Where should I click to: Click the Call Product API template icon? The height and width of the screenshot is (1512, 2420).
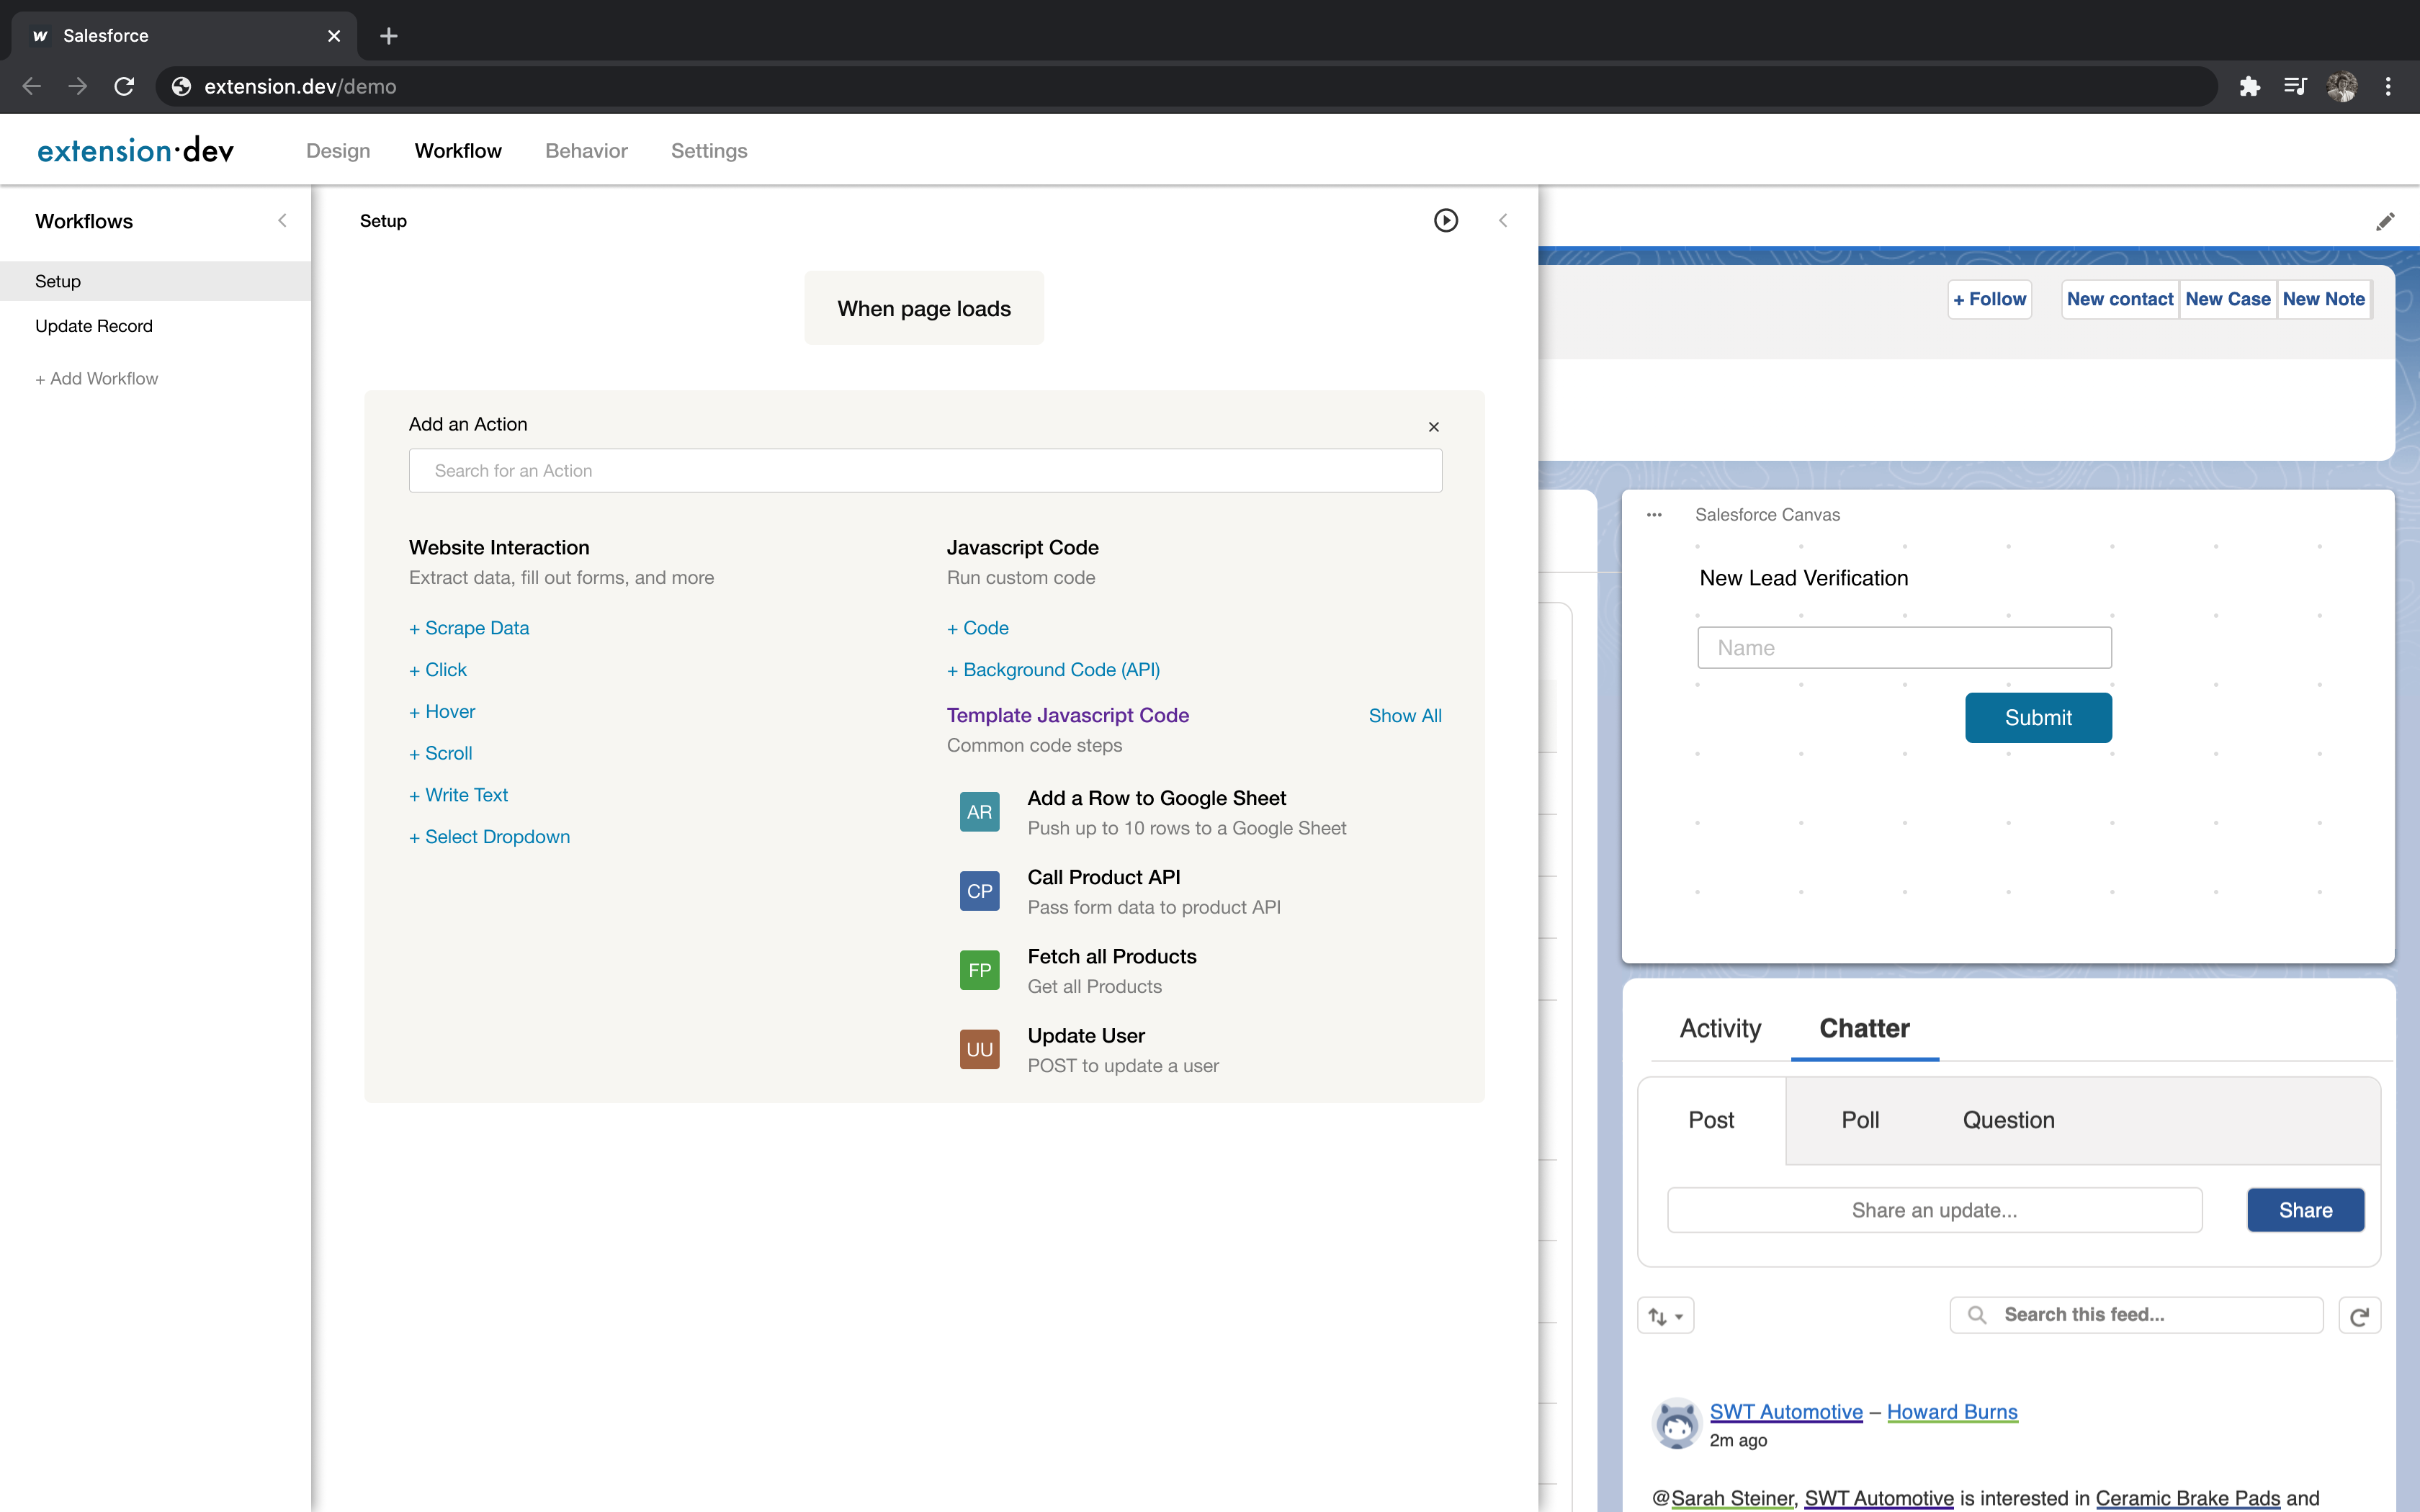979,890
